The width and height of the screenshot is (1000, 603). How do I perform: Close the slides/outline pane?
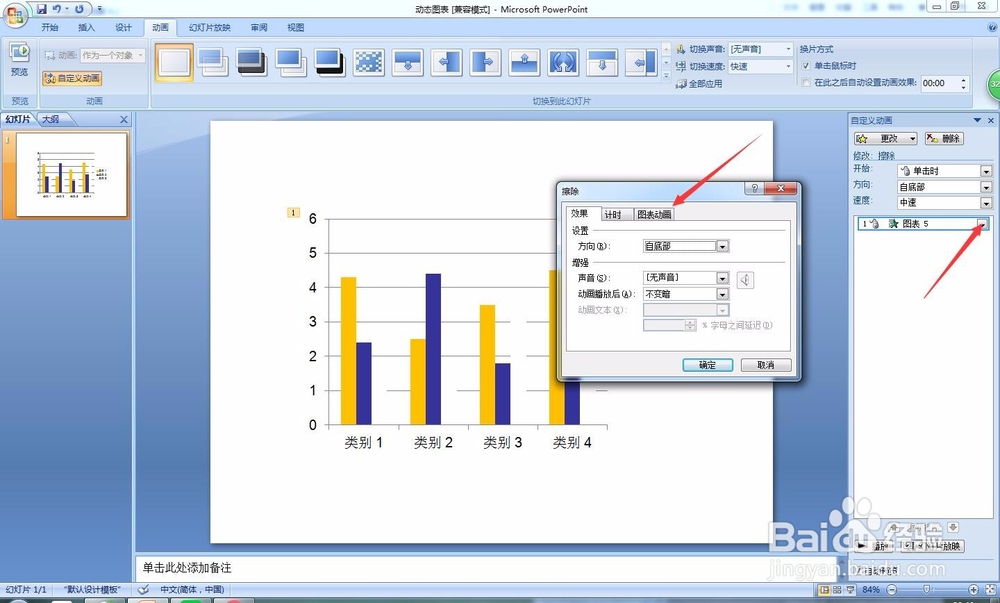click(x=124, y=119)
